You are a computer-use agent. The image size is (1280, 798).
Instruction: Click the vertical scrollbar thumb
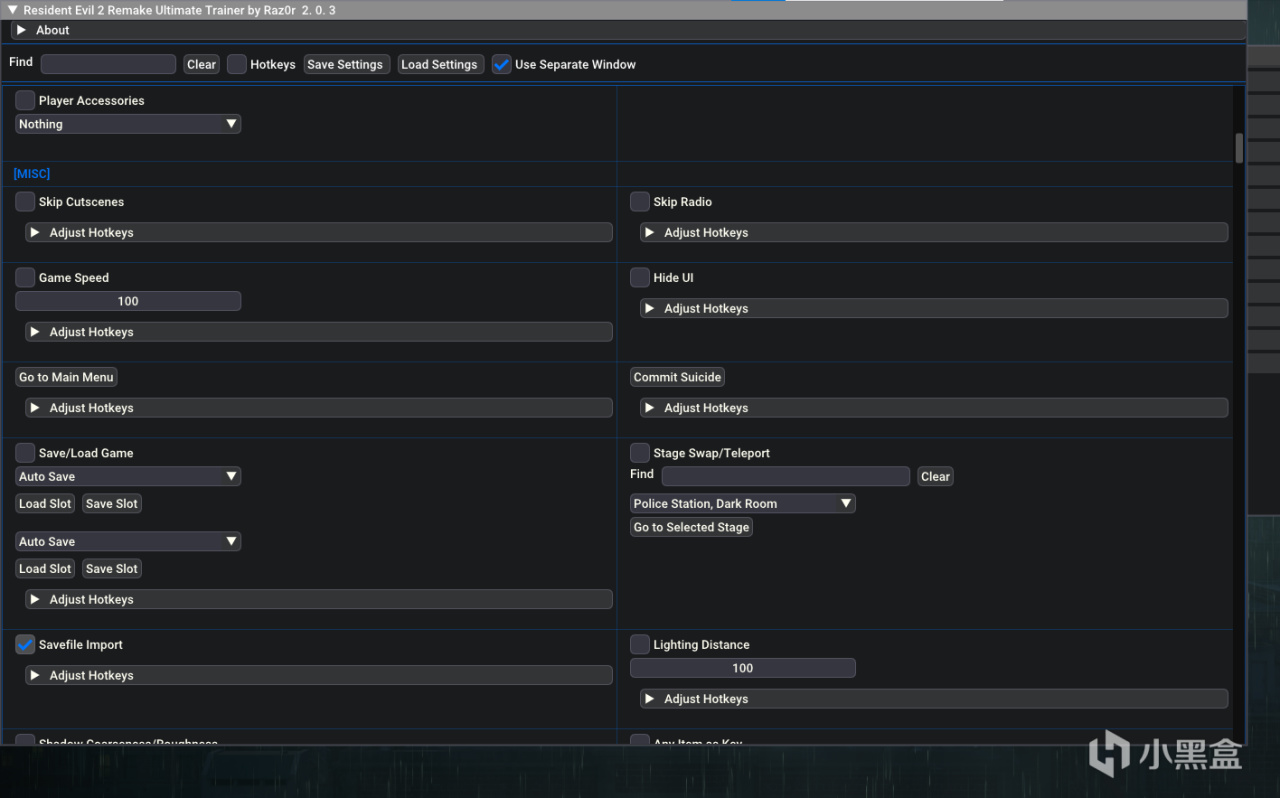click(x=1239, y=148)
